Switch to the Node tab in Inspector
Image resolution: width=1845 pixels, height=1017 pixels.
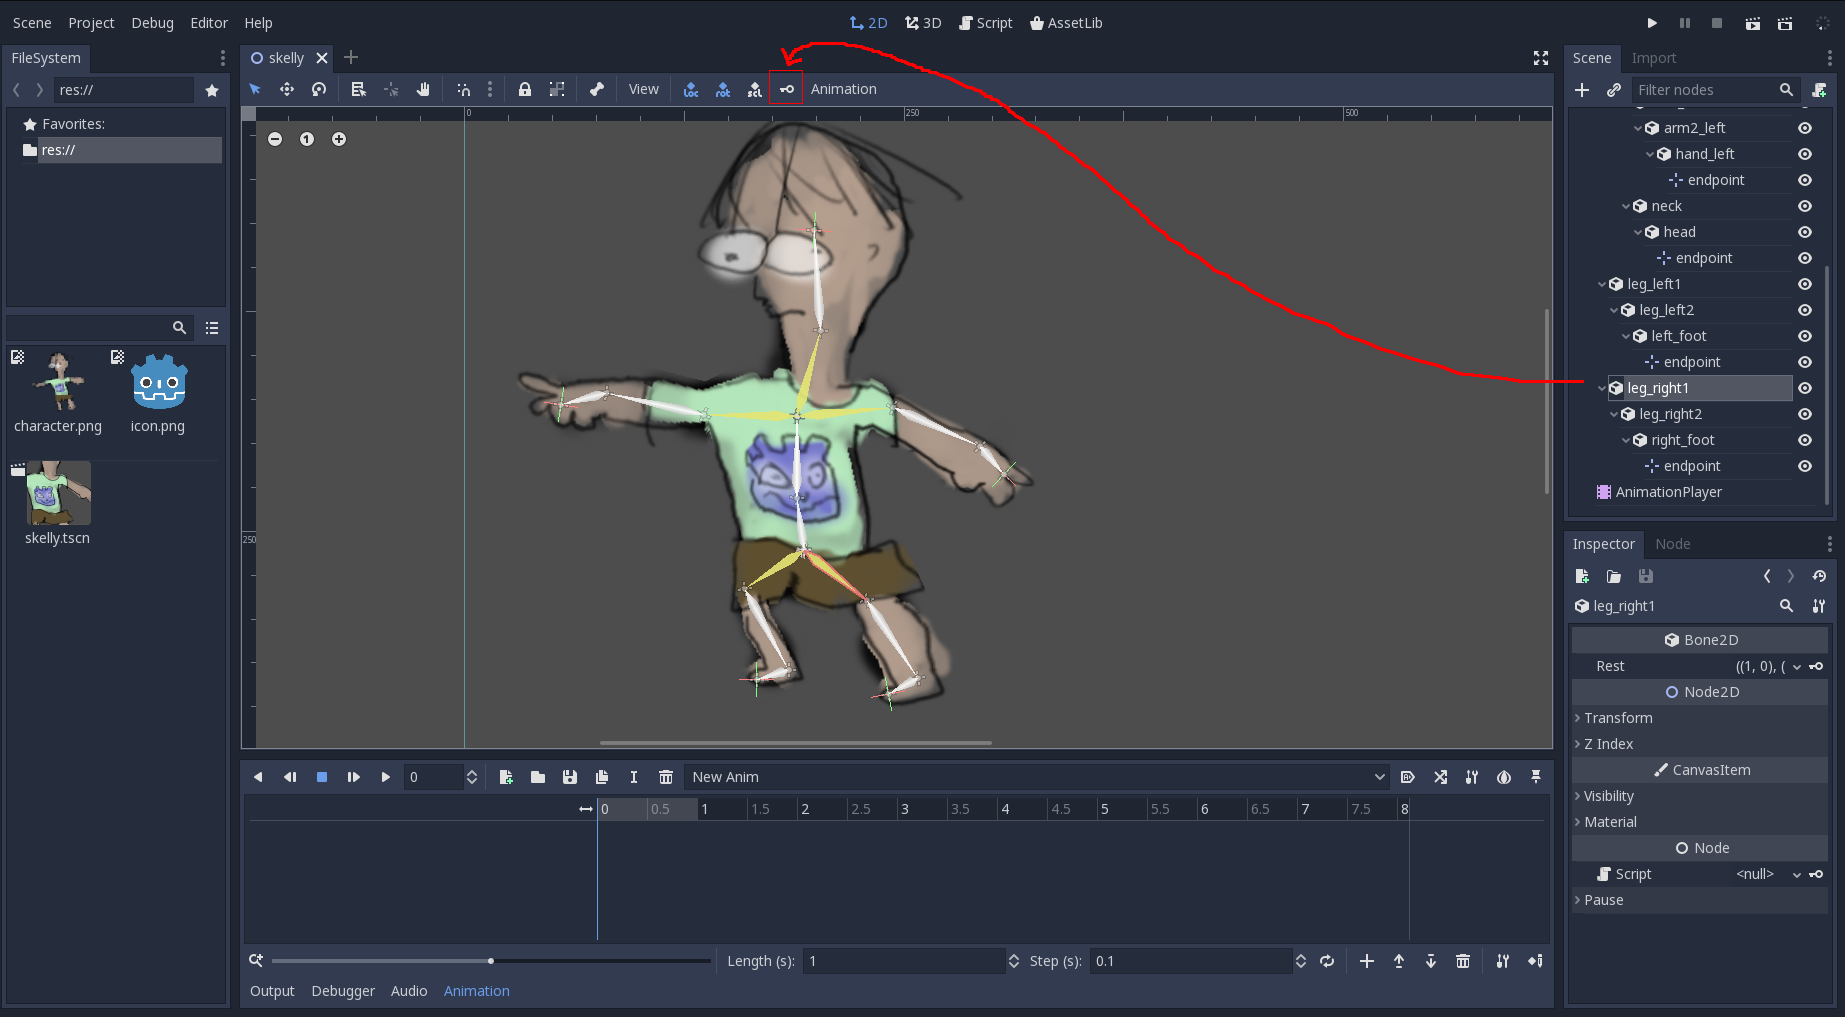pyautogui.click(x=1672, y=544)
